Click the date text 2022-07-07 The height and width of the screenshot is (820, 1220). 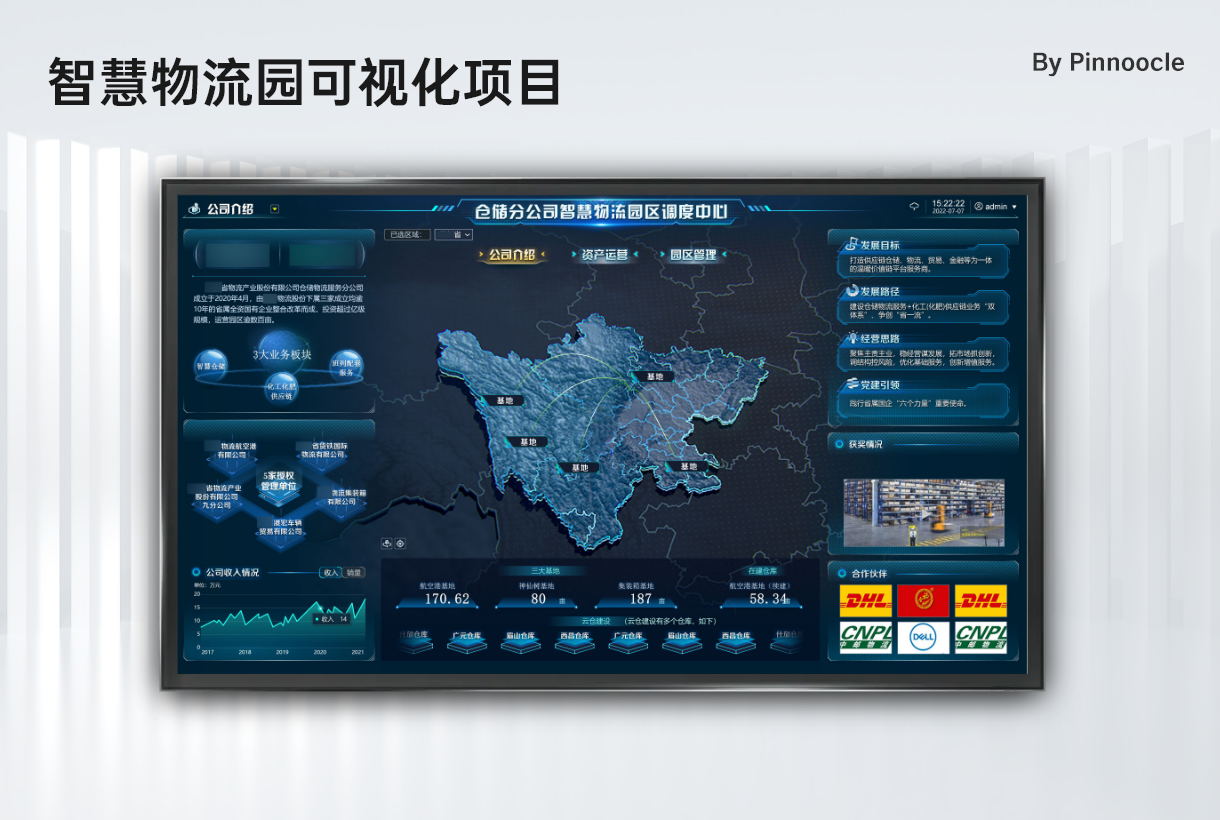pos(948,212)
